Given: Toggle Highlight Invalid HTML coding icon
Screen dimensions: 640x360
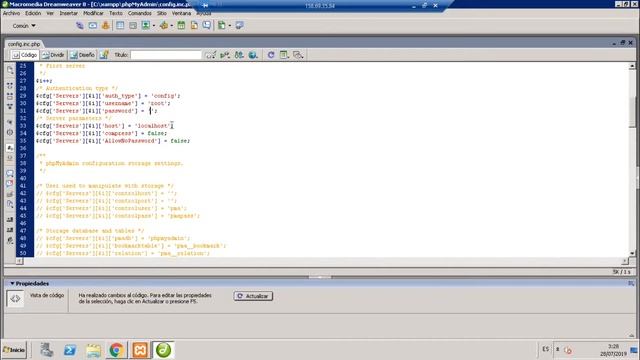Looking at the screenshot, I should (10, 158).
